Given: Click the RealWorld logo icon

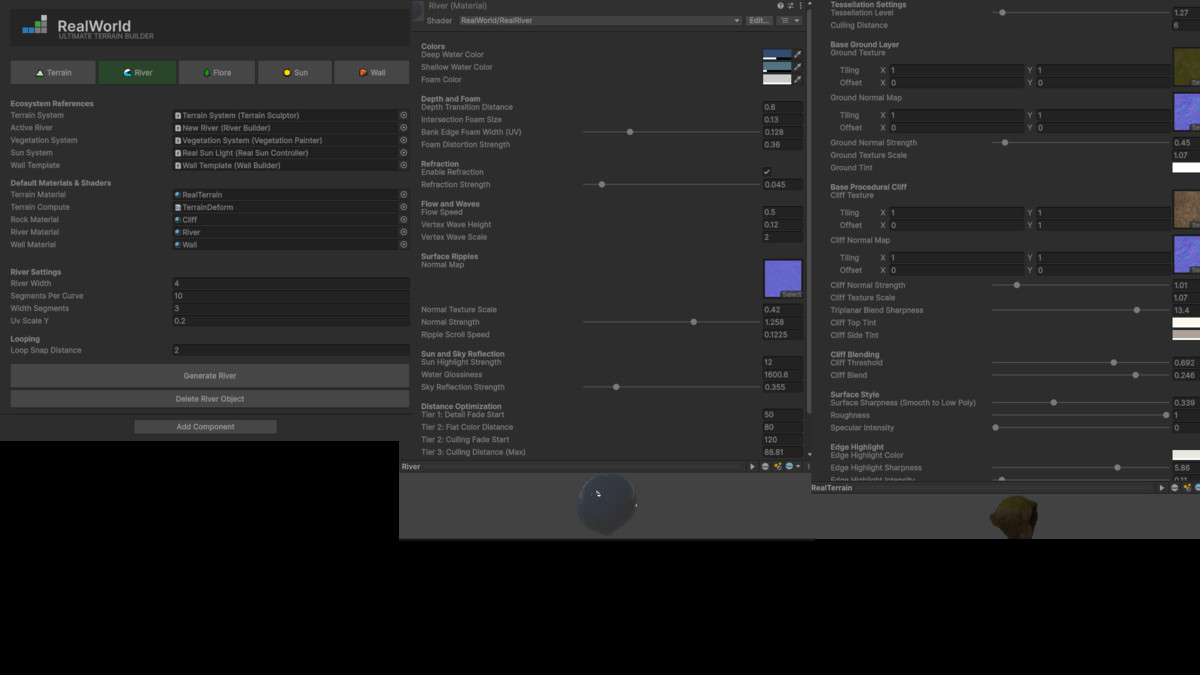Looking at the screenshot, I should [35, 25].
